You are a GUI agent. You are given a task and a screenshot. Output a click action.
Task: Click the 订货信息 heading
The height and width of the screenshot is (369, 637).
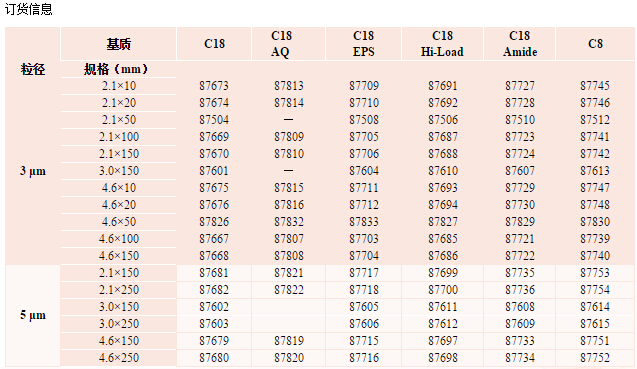tap(28, 9)
